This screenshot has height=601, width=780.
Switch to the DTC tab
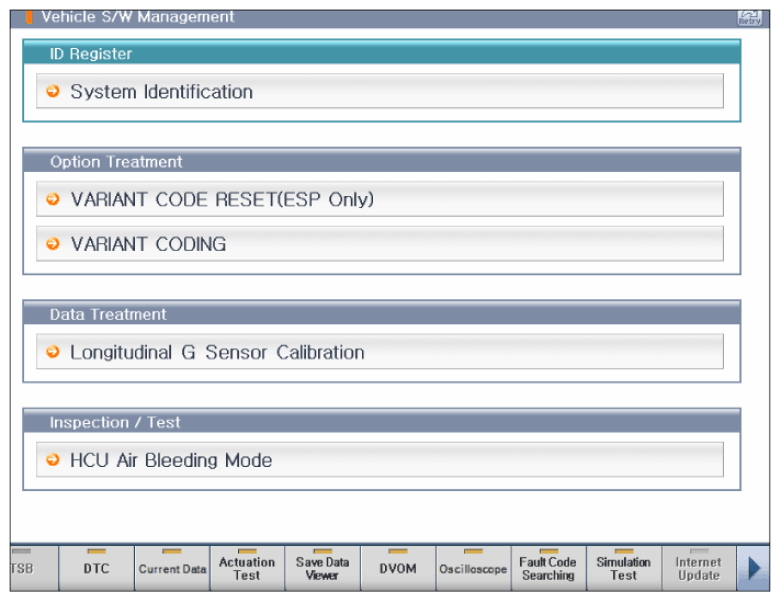click(x=97, y=568)
